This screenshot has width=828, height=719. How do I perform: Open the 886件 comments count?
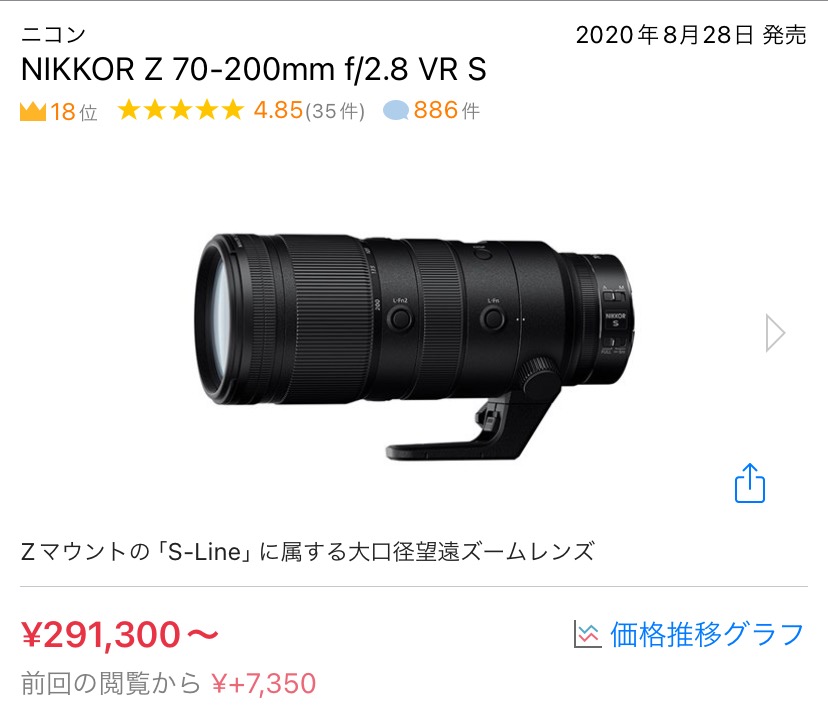(x=446, y=111)
